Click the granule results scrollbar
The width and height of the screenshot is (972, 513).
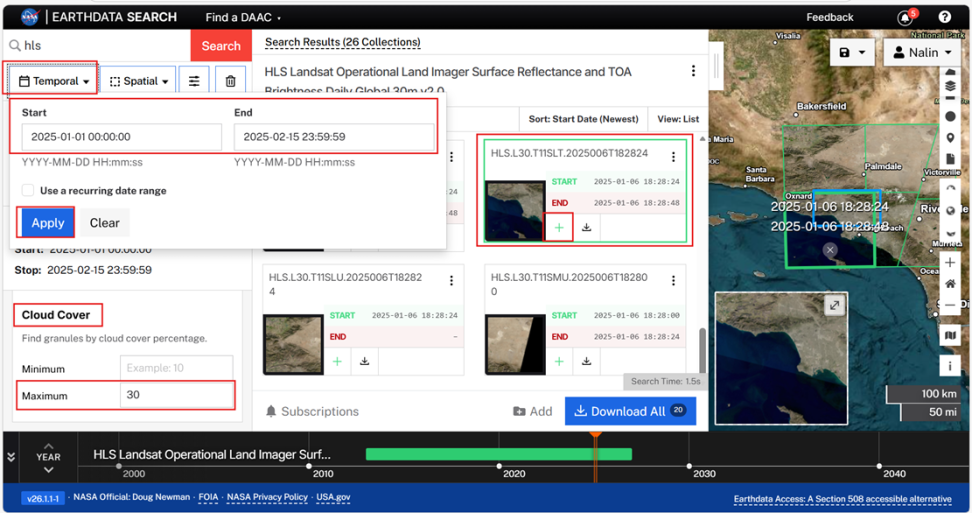tap(702, 350)
